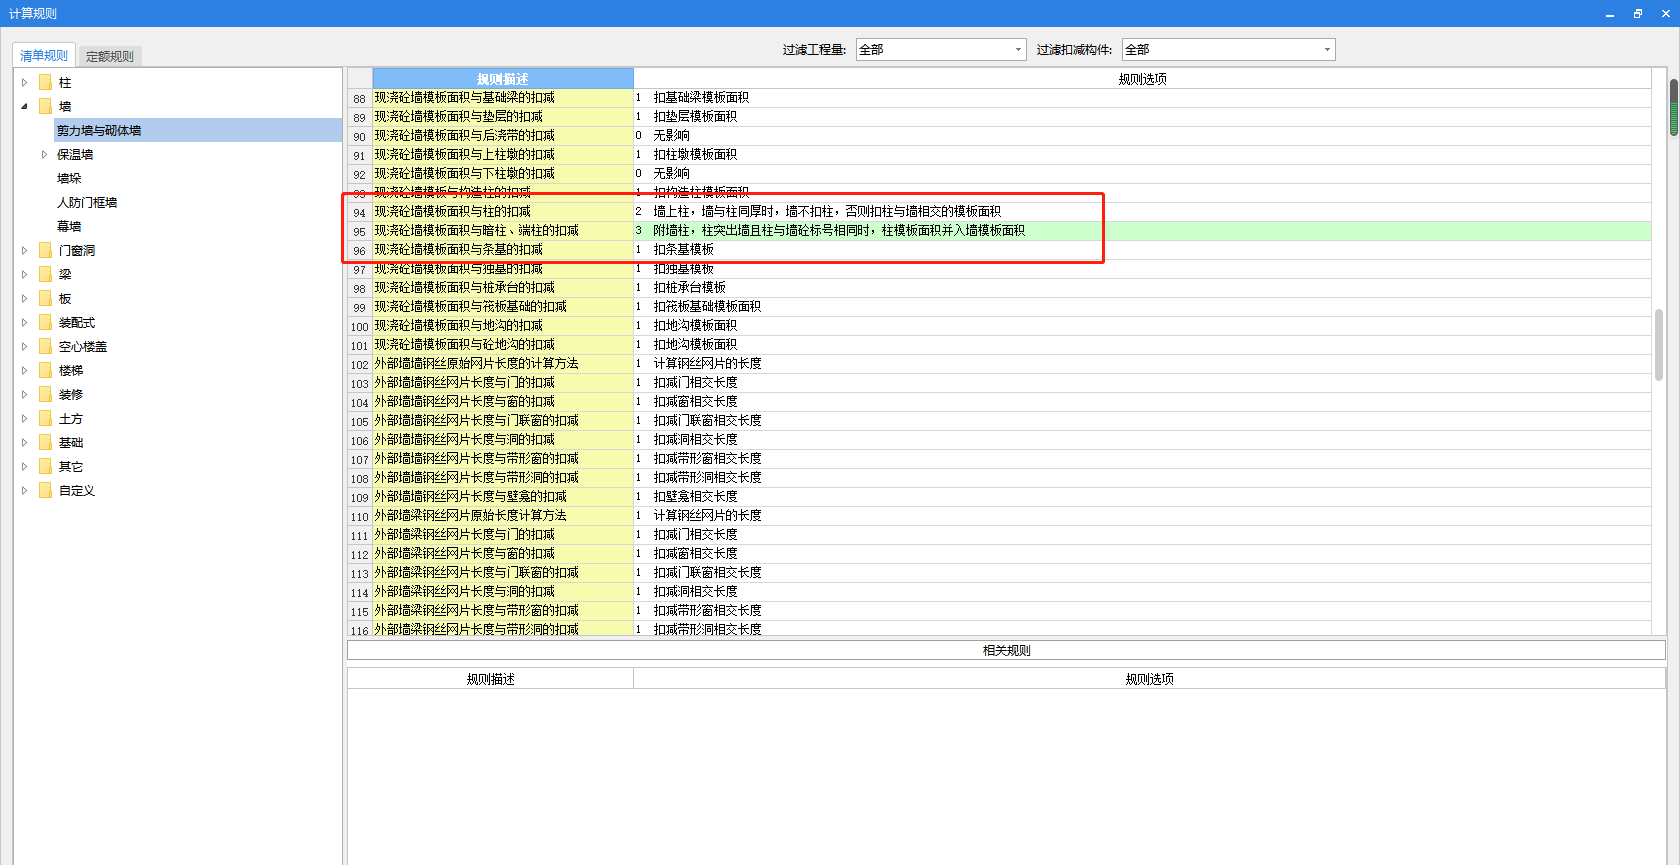Select rule 现浇砼墙模板面积与后浇带的扣减
The image size is (1680, 865).
coord(503,136)
